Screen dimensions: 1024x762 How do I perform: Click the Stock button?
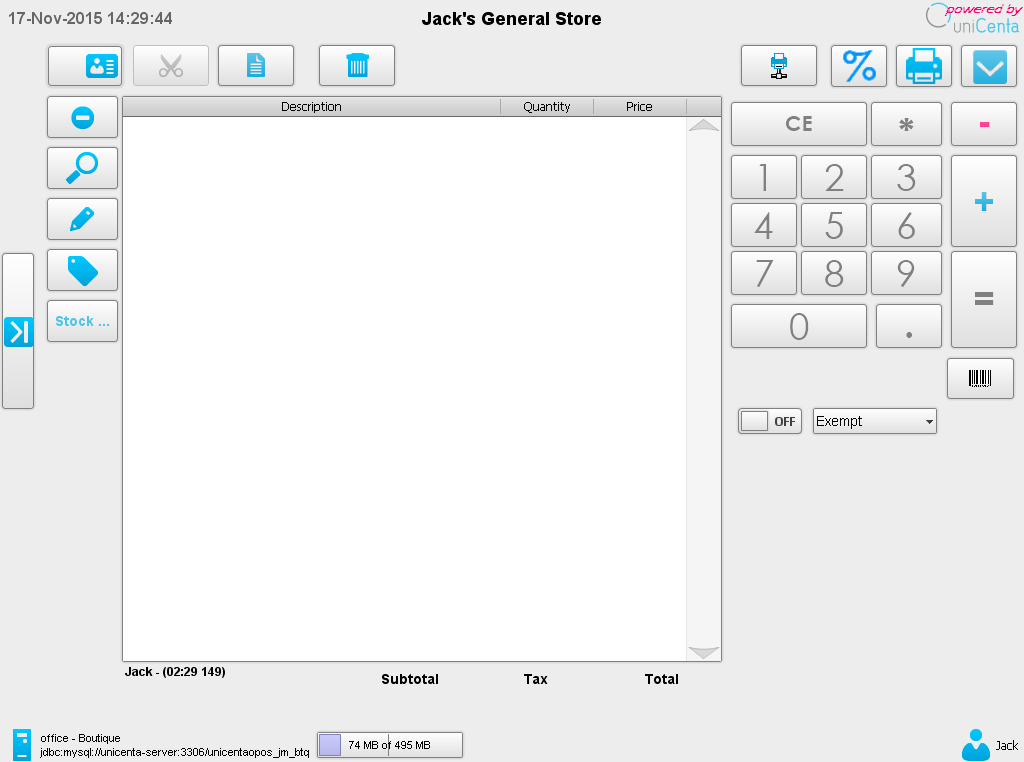click(82, 321)
